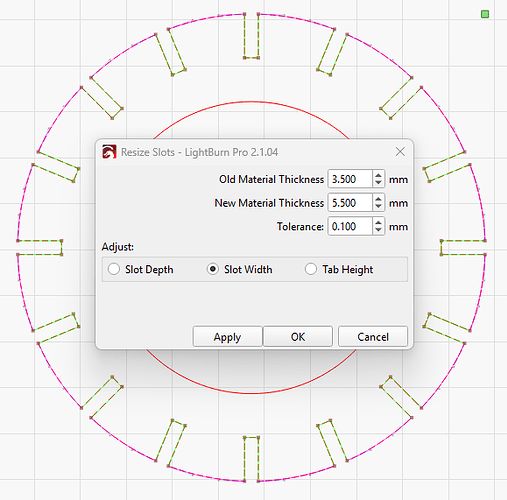Click the New Material Thickness value field

[x=350, y=203]
